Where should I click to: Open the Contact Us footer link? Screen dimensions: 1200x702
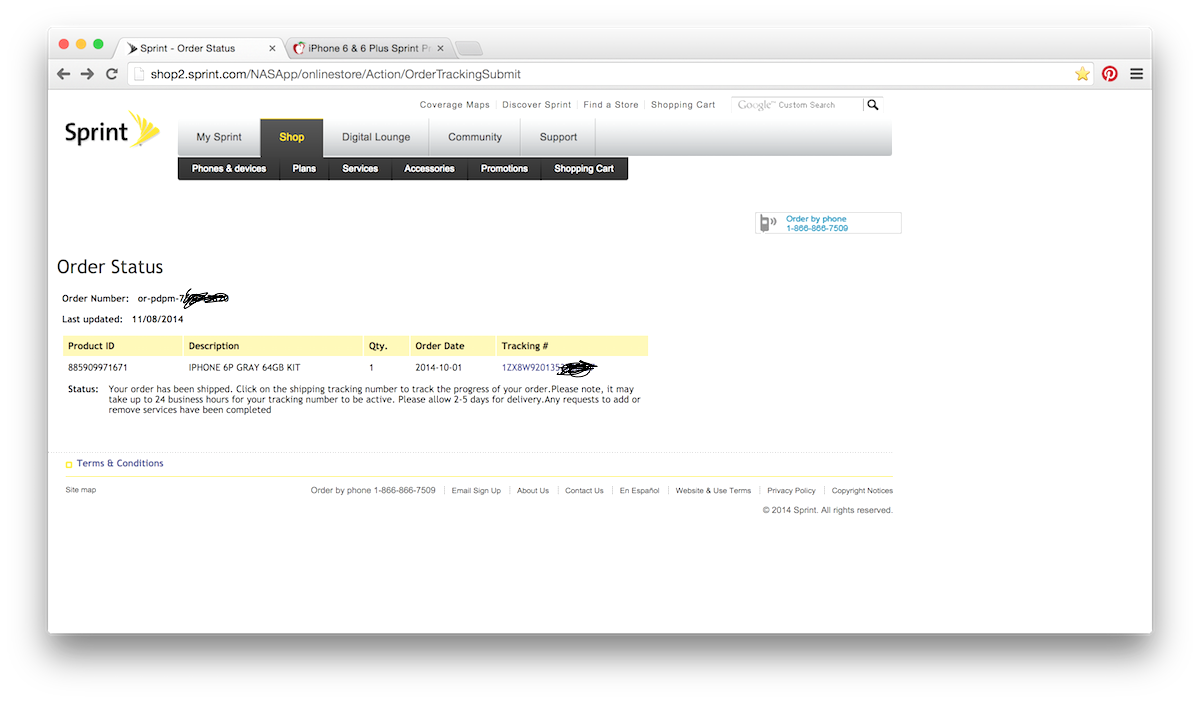coord(584,491)
